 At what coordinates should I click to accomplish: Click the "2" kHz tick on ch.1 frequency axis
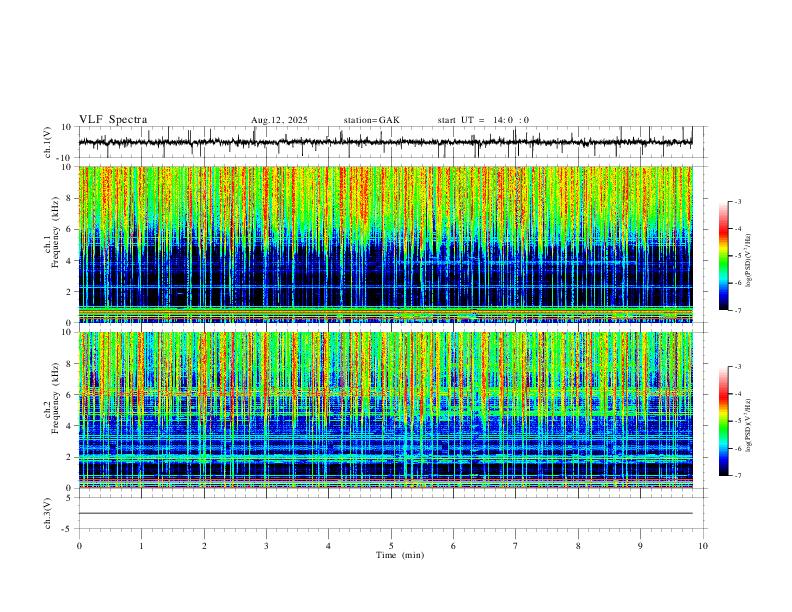(69, 292)
